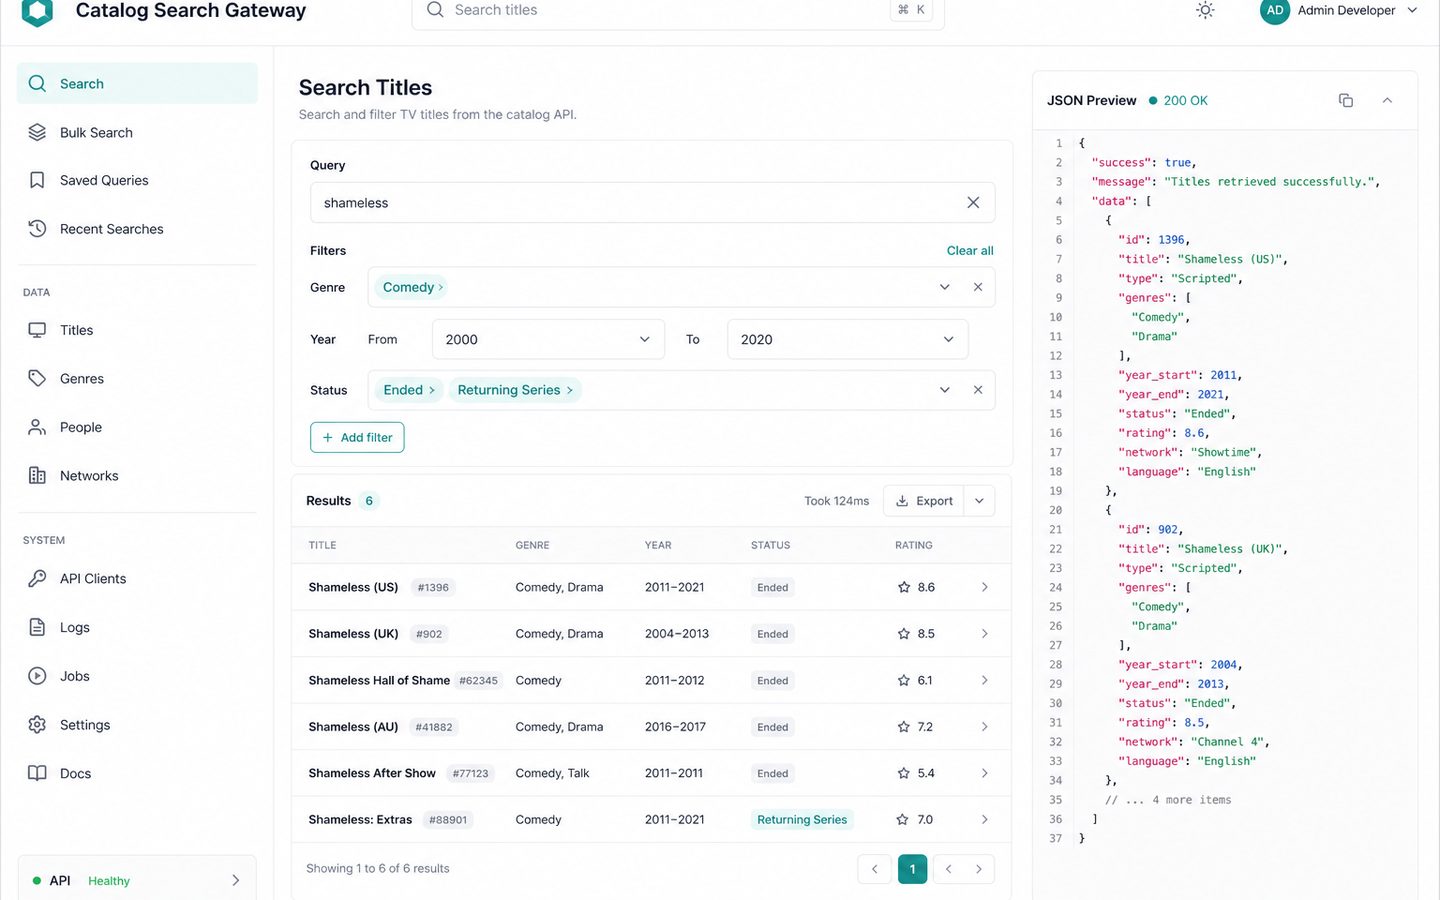Go to Saved Queries

point(137,180)
